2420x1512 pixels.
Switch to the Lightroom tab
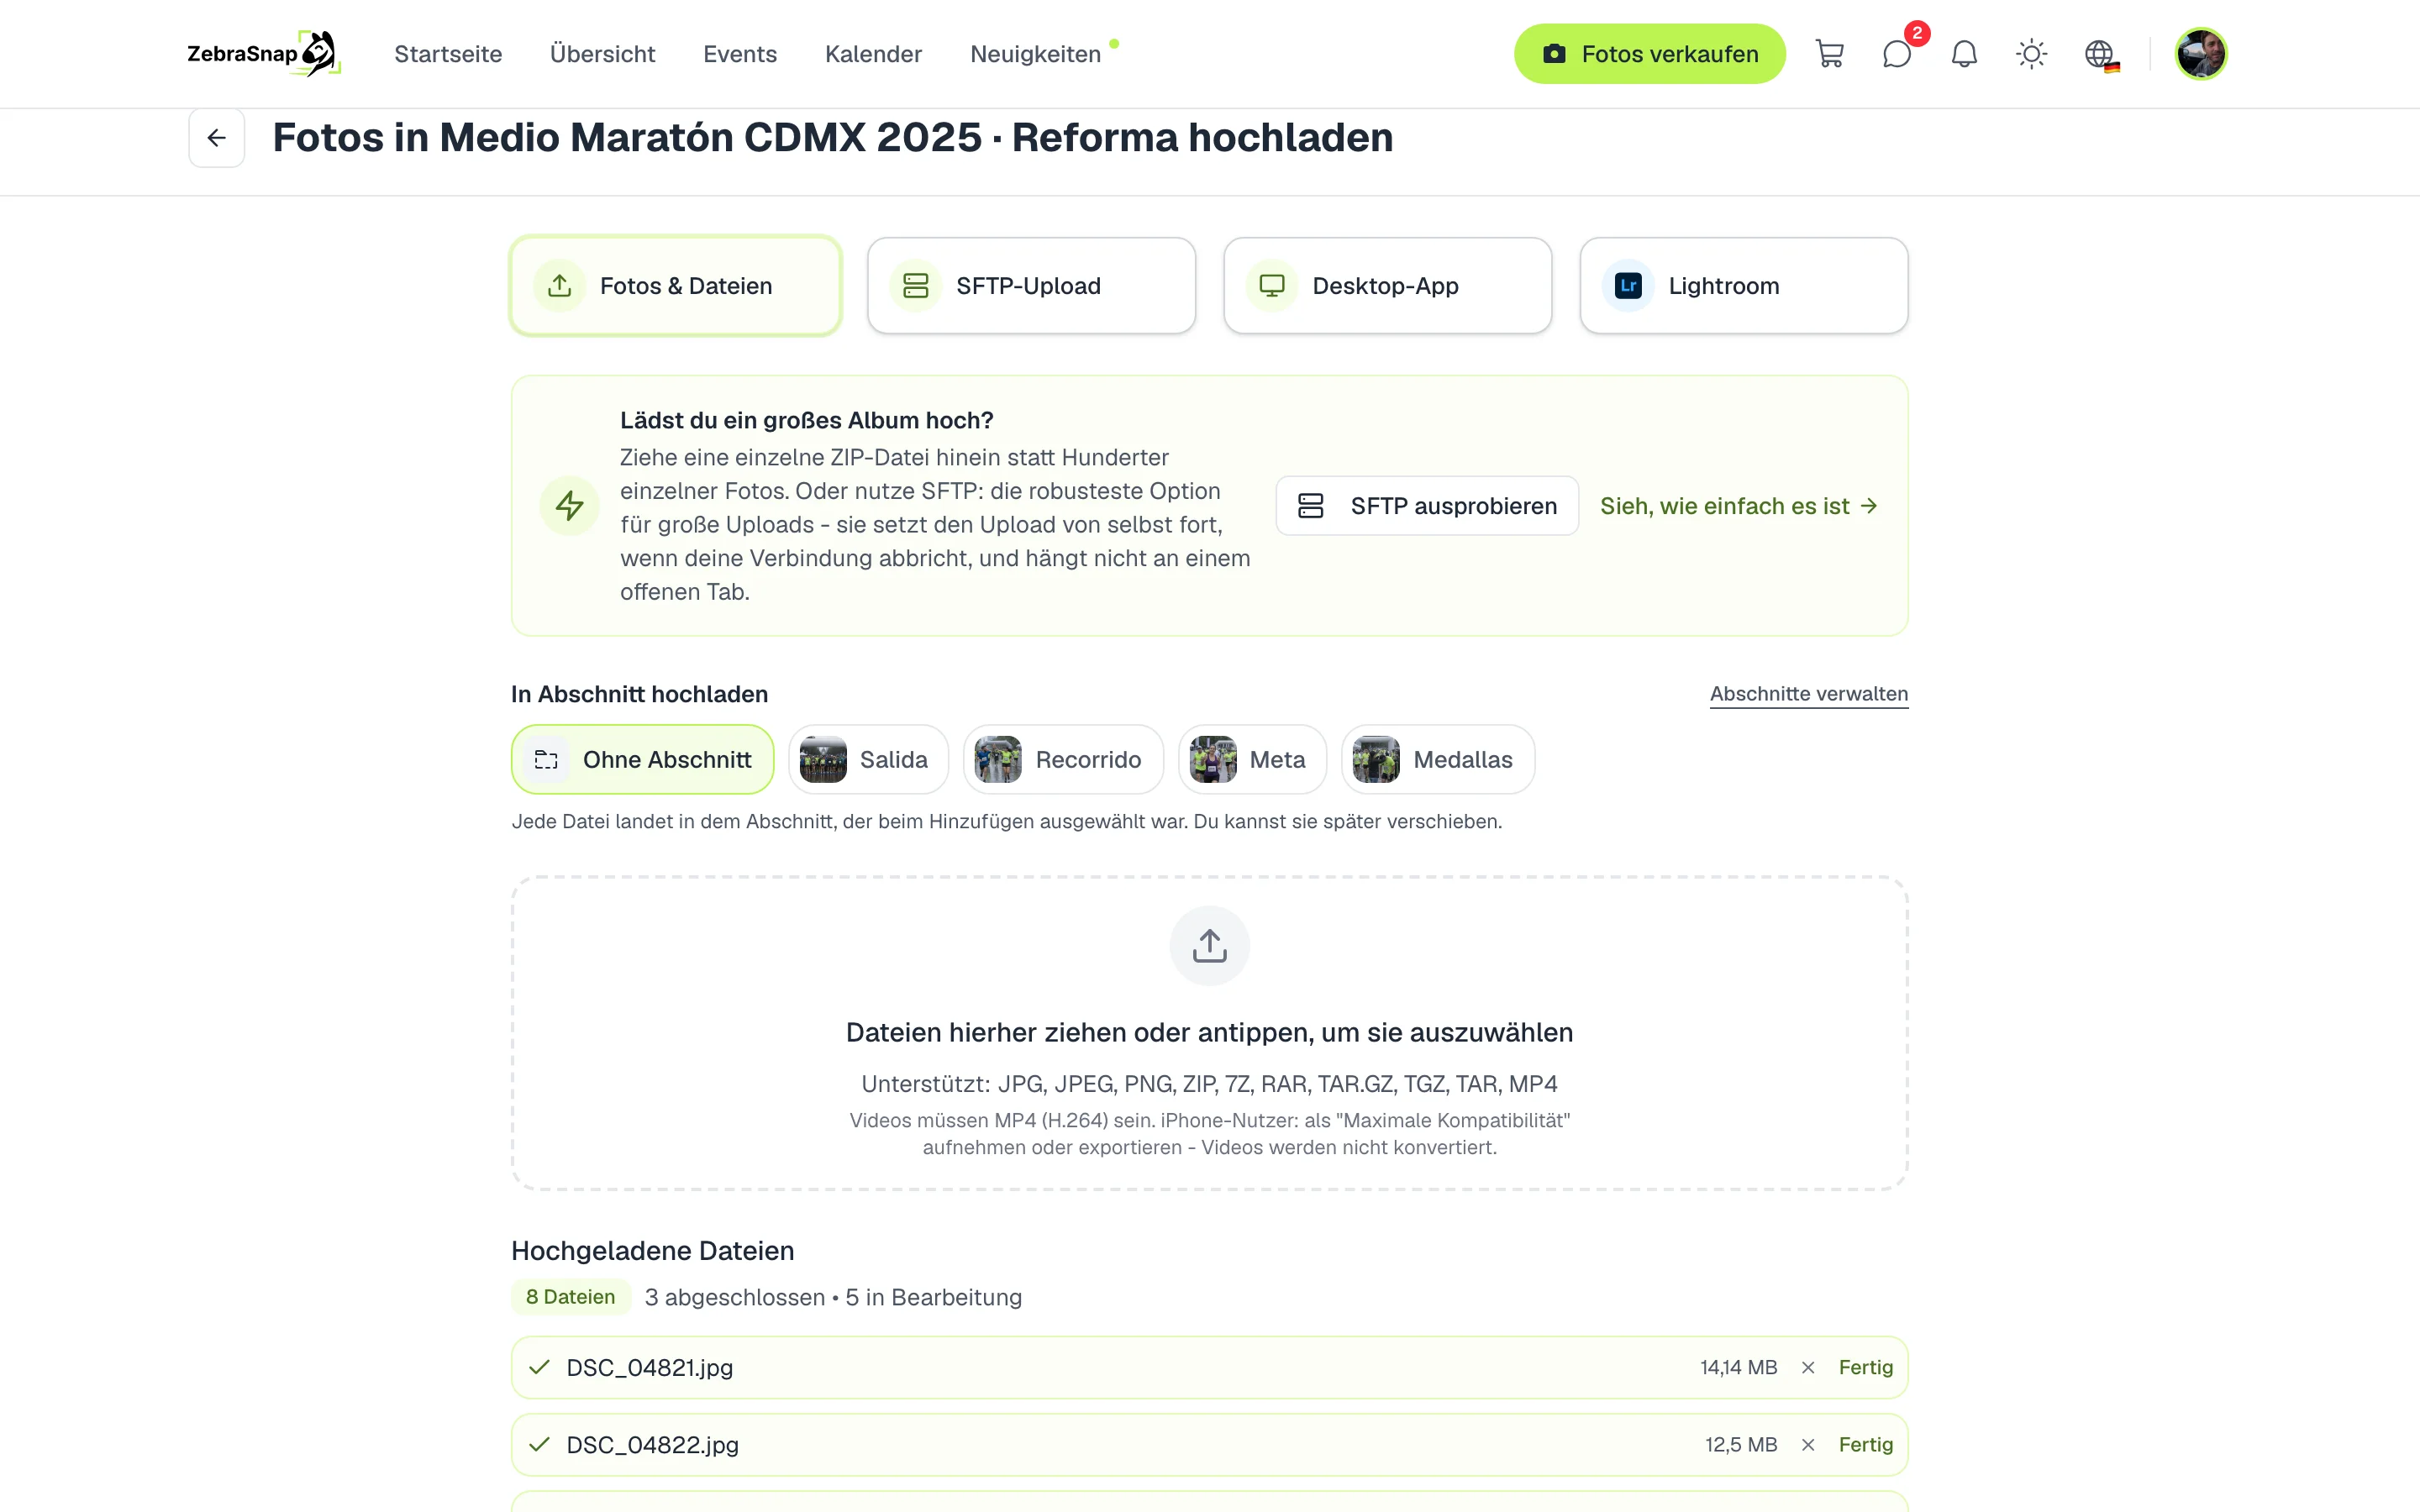pos(1743,286)
